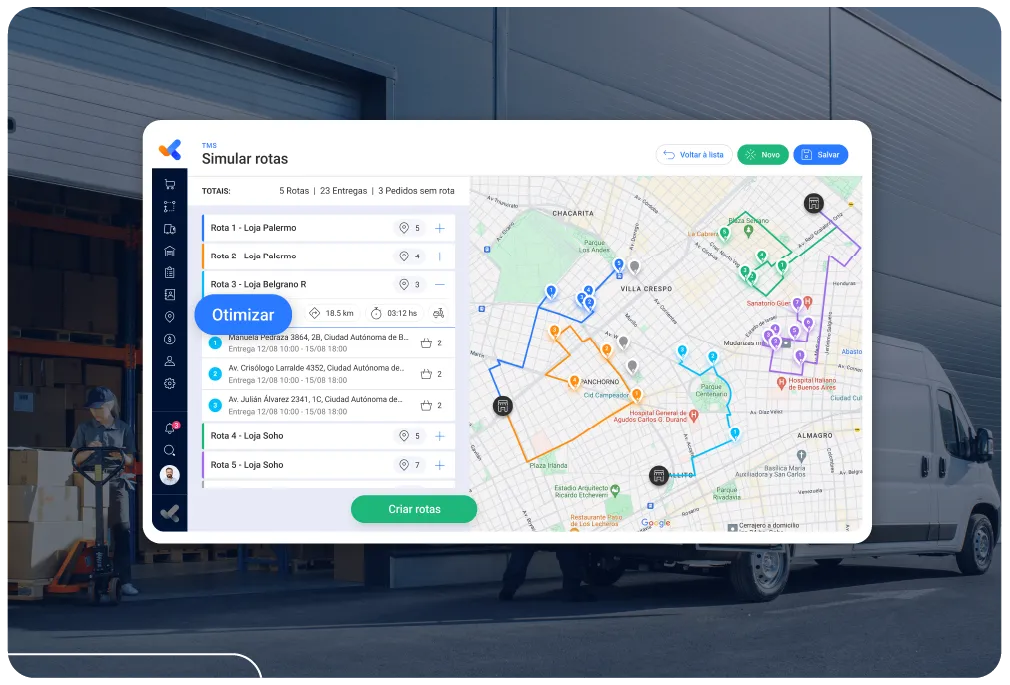Click the 03:12 hs duration badge
Screen dimensions: 1010x685
(395, 313)
